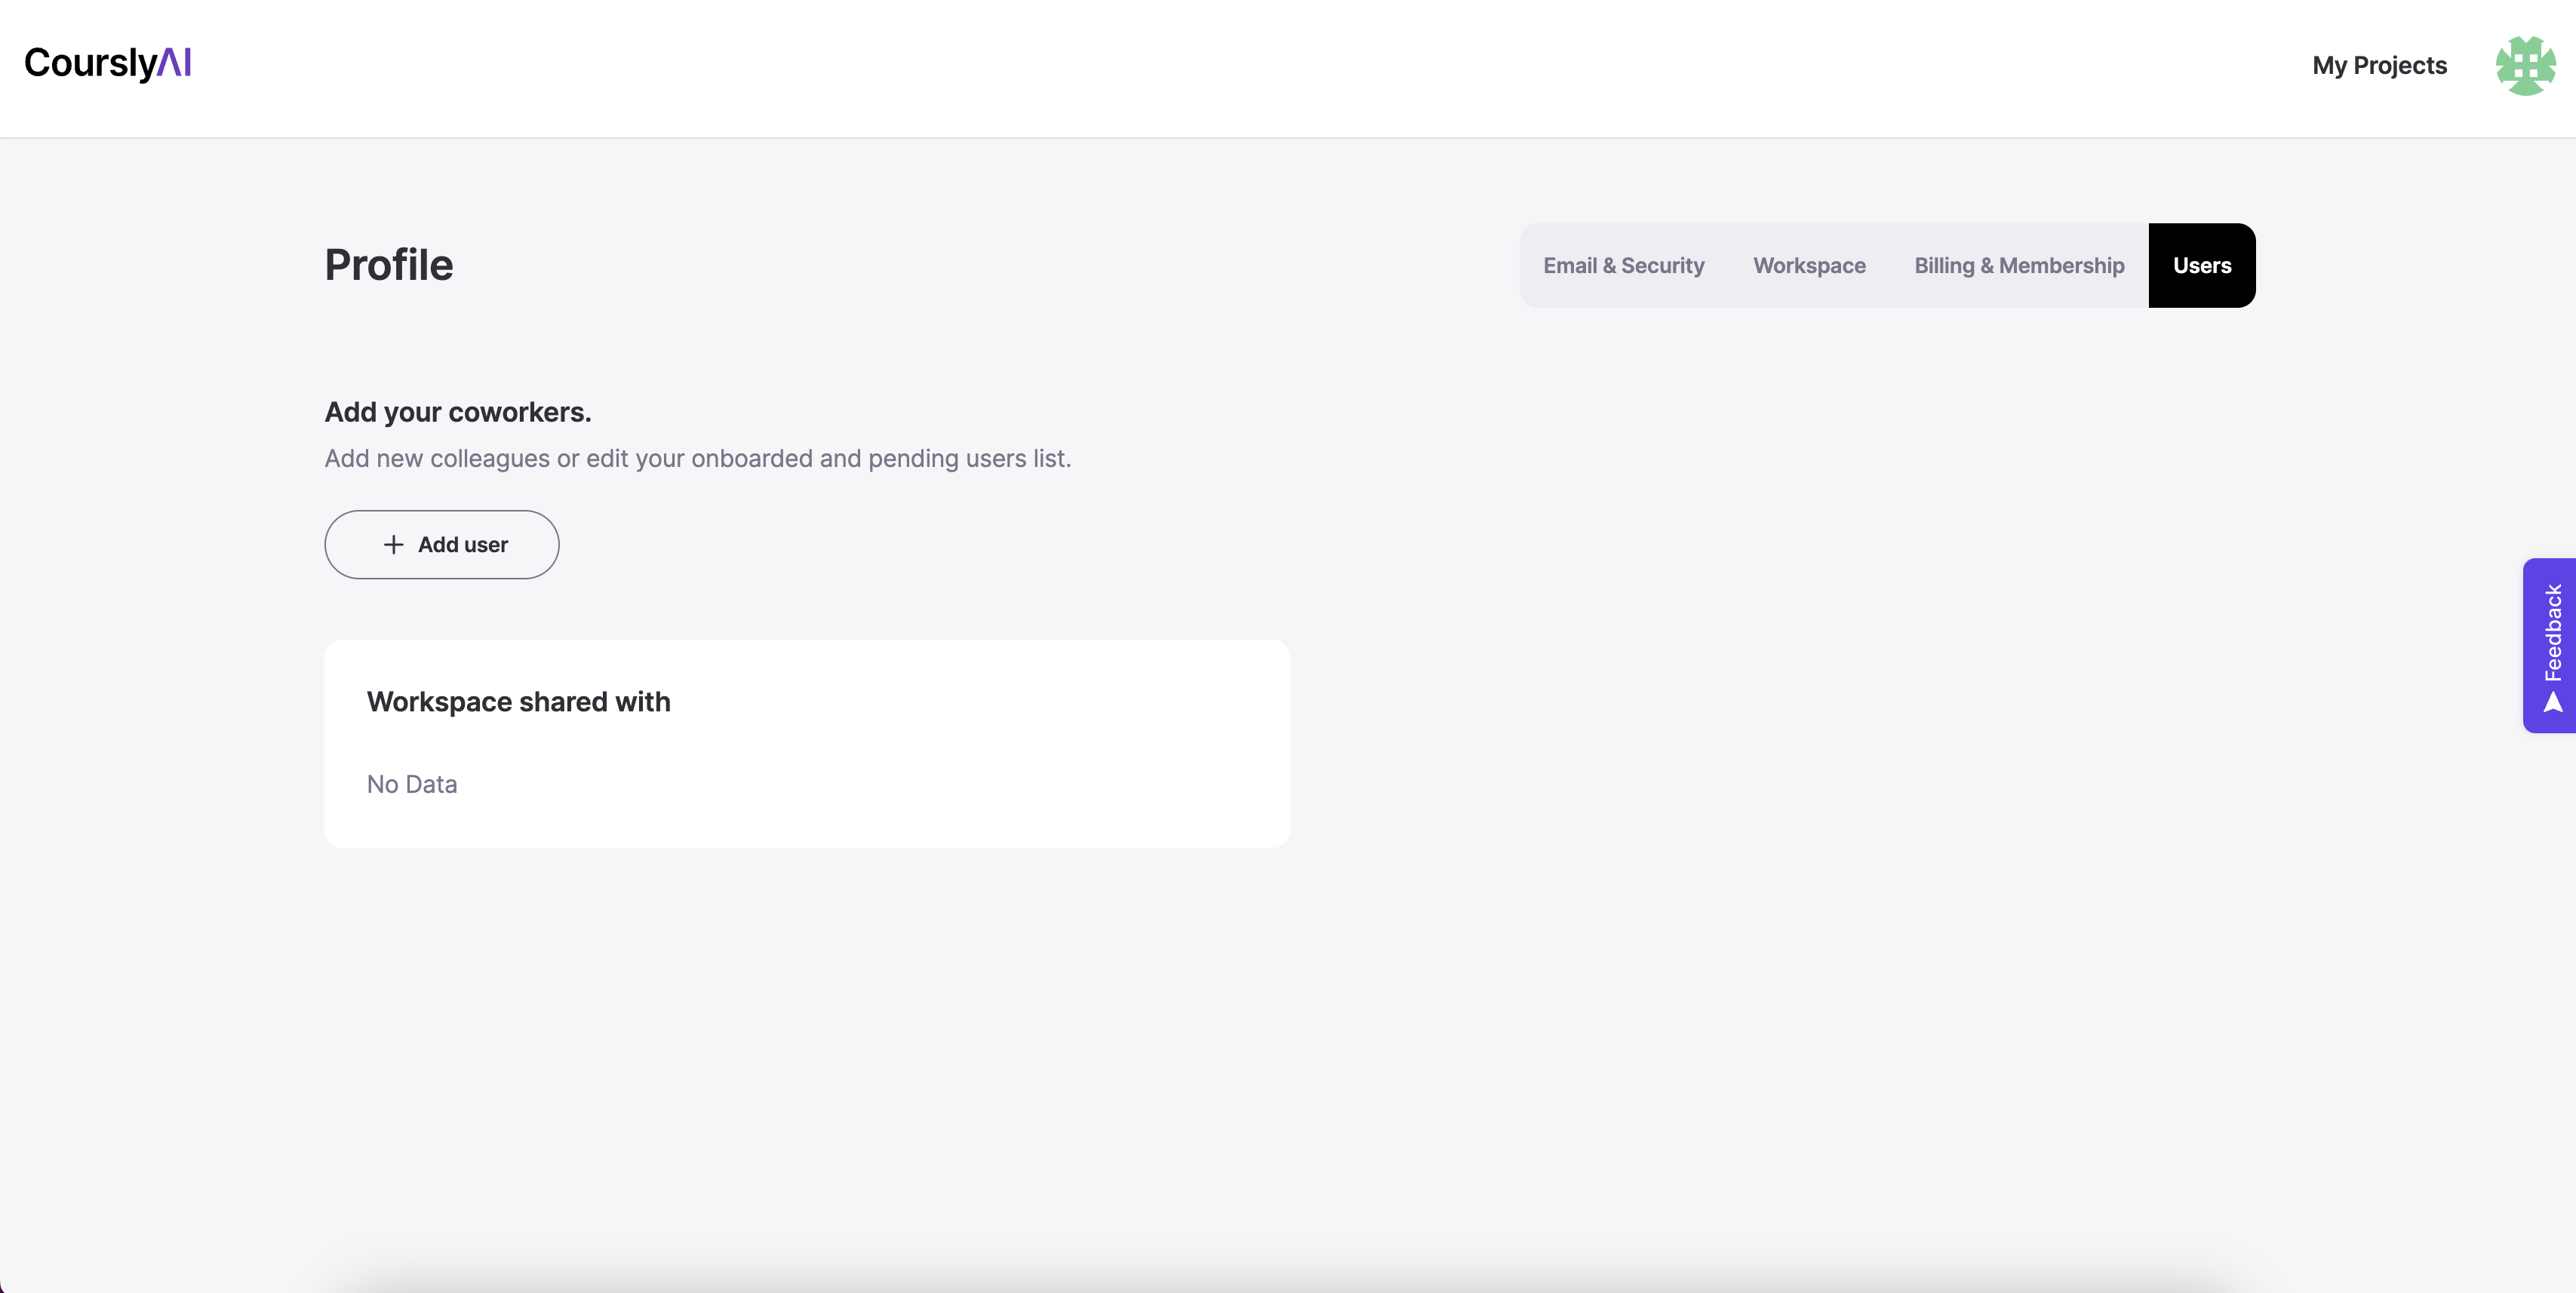Click the 'Workspace shared with' title

[x=518, y=702]
